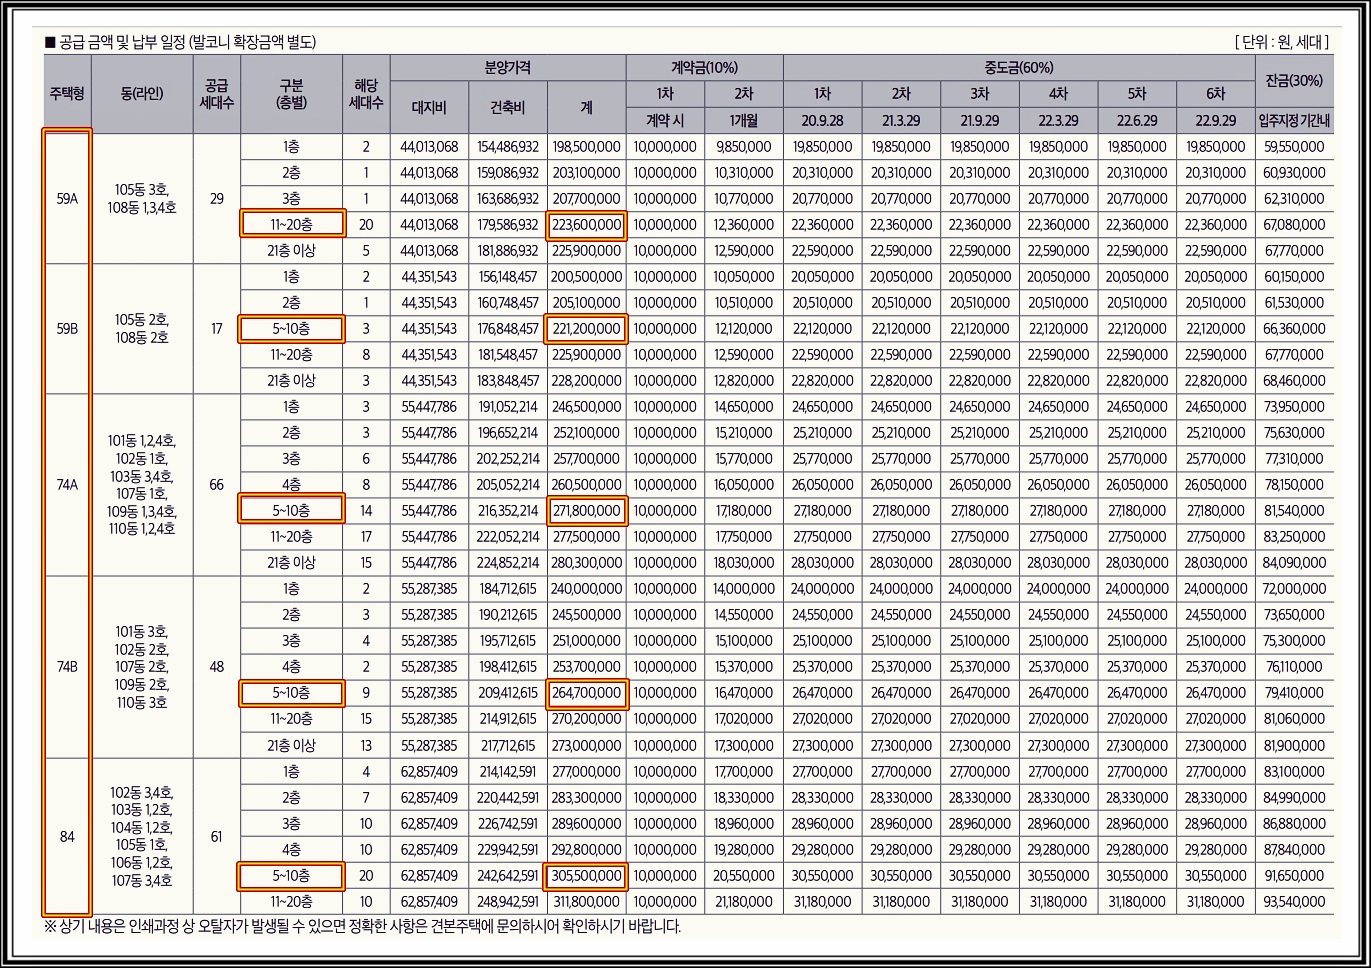Click the construction cost '154,486,932'

[508, 147]
